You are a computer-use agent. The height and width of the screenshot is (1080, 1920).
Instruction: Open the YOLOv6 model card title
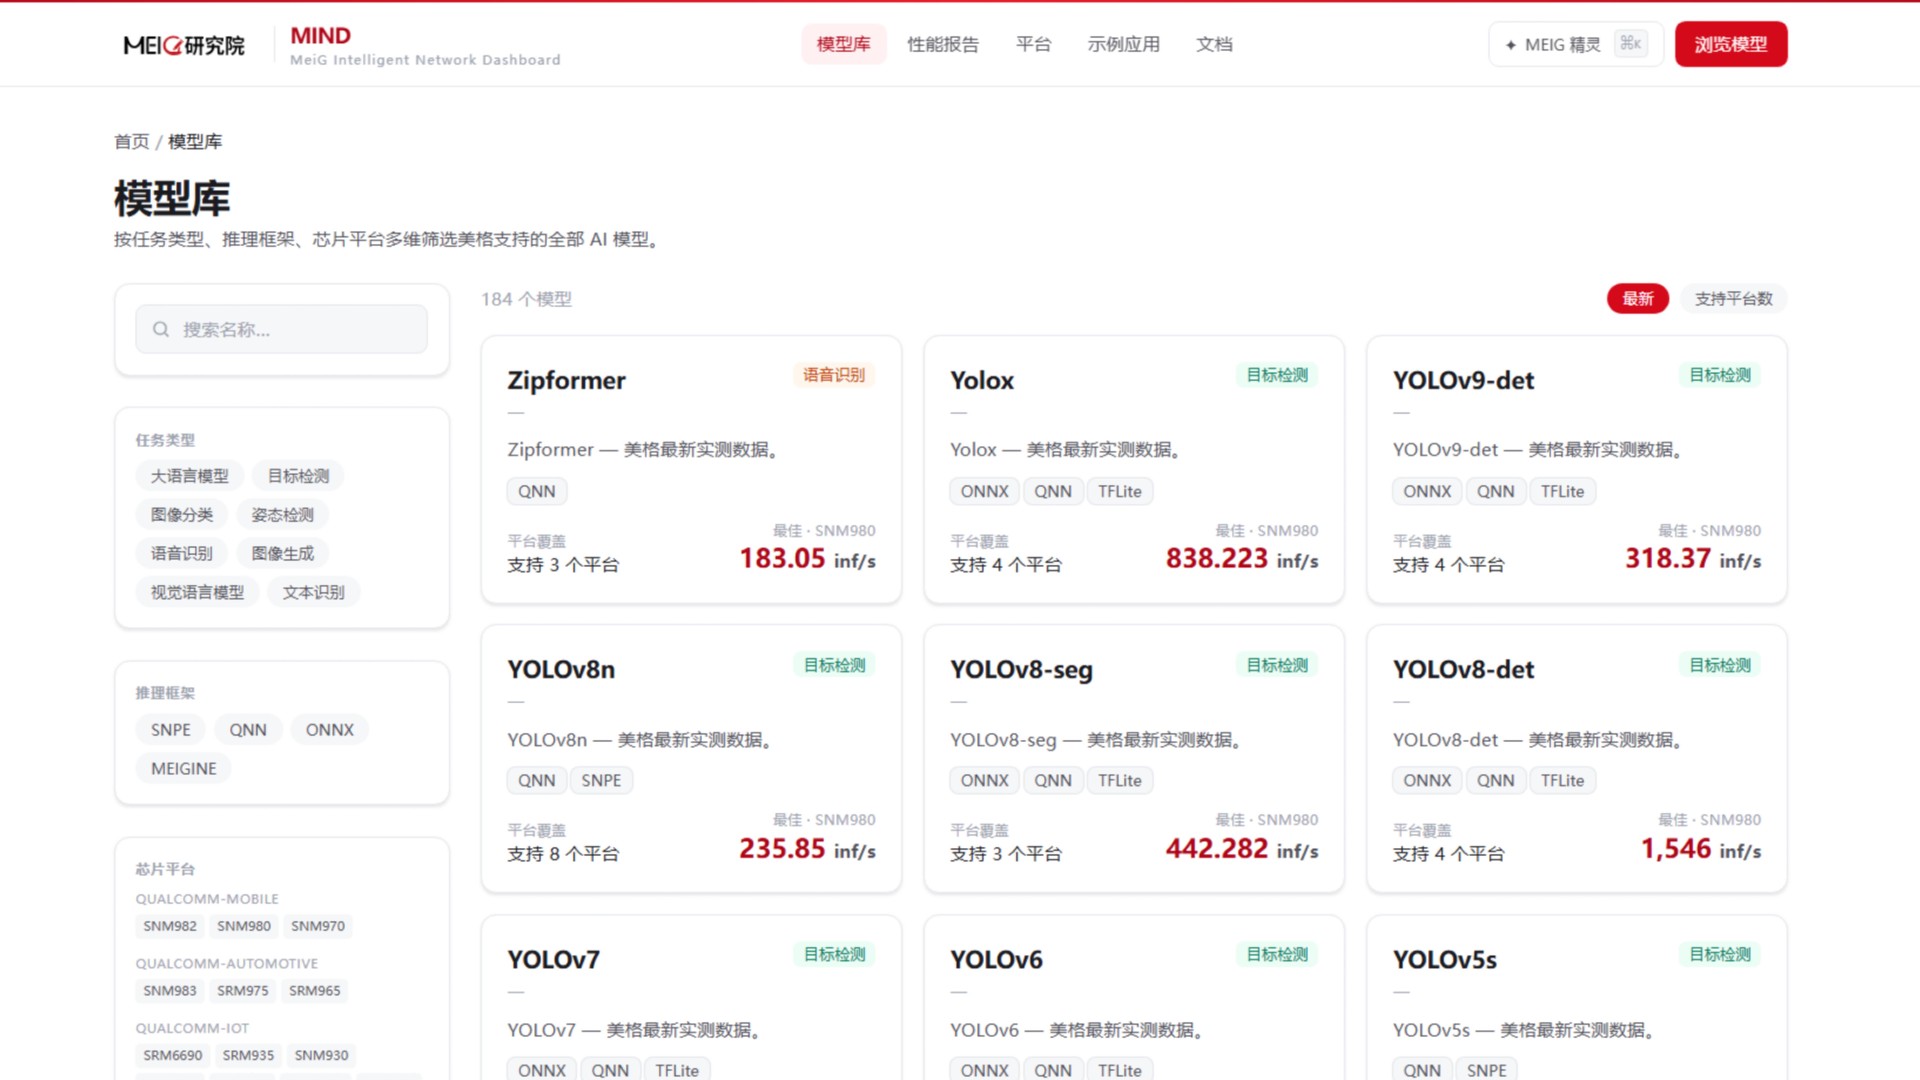tap(996, 959)
